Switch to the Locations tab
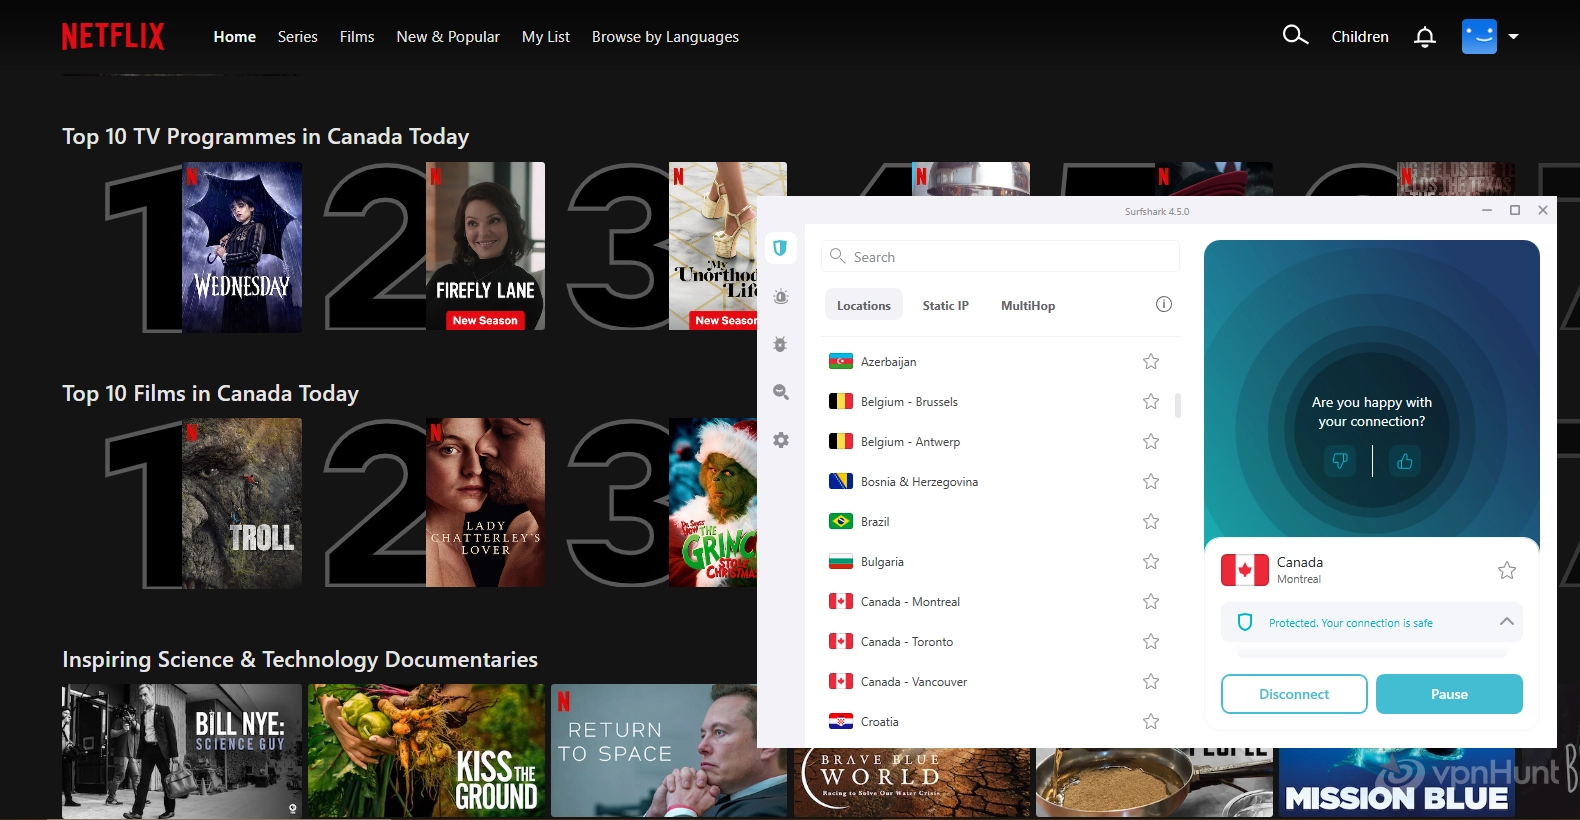 pos(864,305)
